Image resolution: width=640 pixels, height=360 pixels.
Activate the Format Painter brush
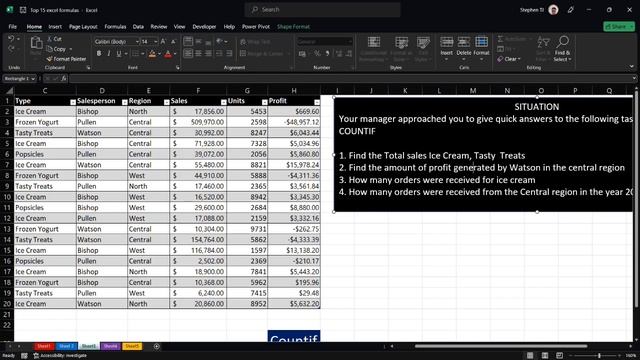pyautogui.click(x=66, y=59)
